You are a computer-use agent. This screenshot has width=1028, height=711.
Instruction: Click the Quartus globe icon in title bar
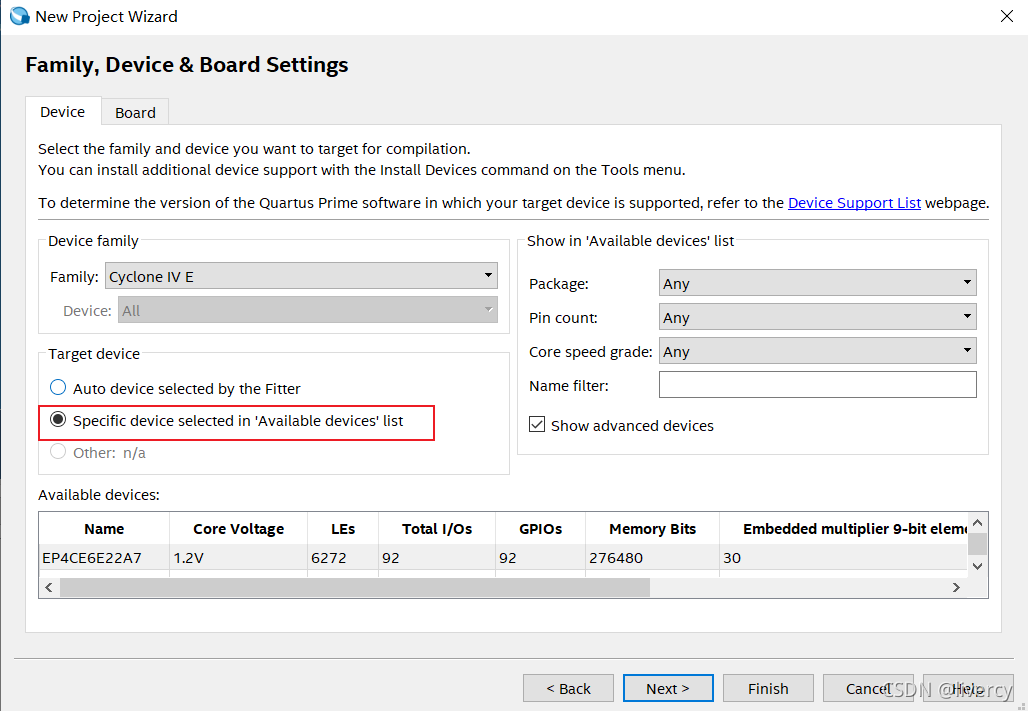pos(19,16)
